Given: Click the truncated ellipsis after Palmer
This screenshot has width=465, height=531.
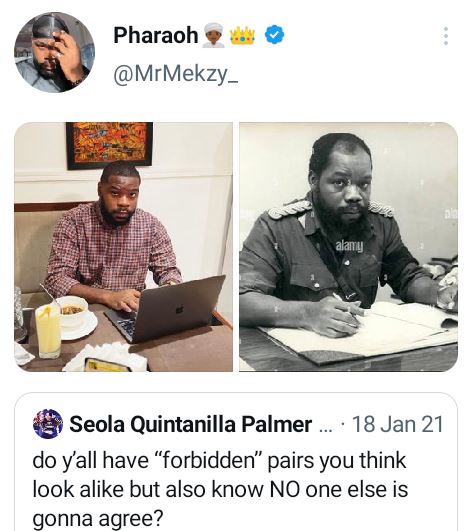Looking at the screenshot, I should (325, 427).
